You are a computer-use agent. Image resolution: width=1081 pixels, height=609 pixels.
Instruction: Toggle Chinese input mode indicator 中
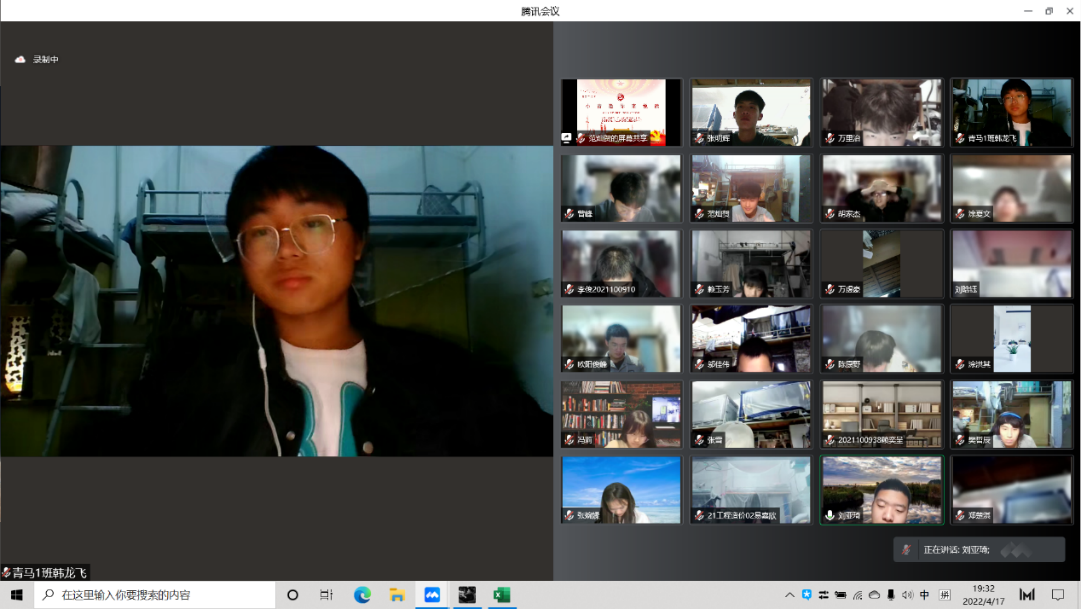click(x=924, y=595)
